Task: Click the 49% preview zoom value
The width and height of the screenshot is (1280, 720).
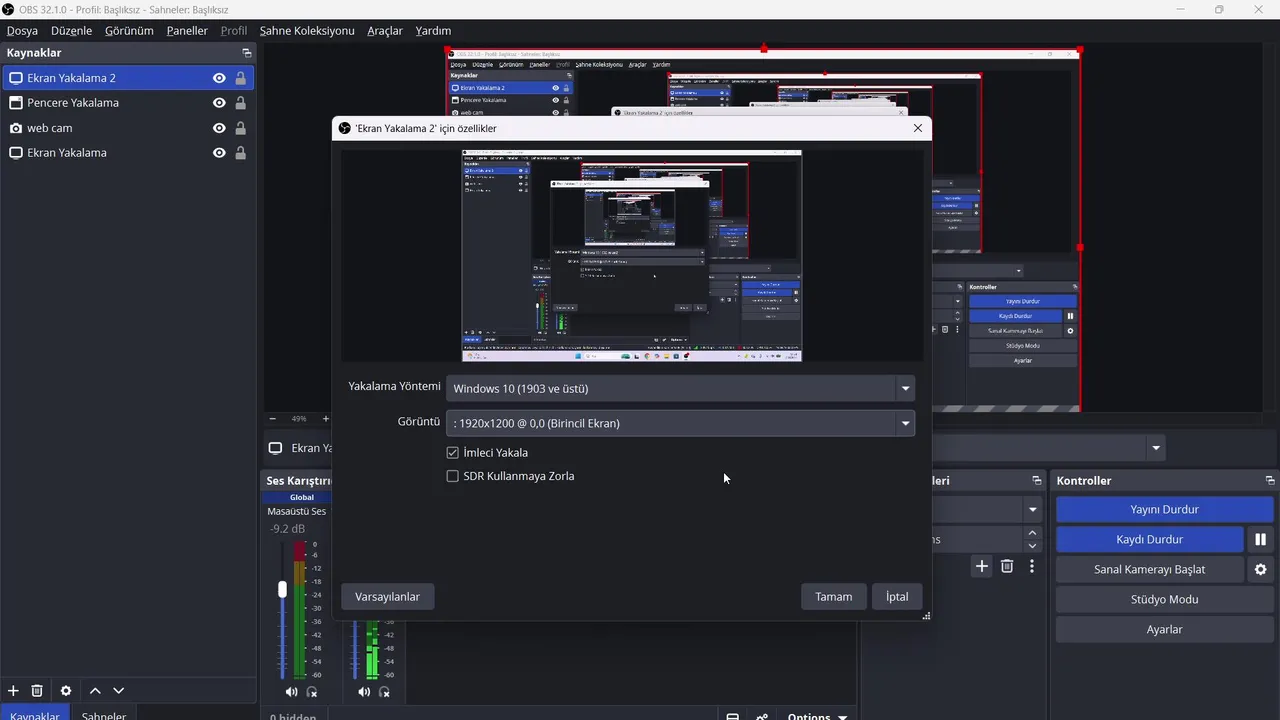Action: pos(299,419)
